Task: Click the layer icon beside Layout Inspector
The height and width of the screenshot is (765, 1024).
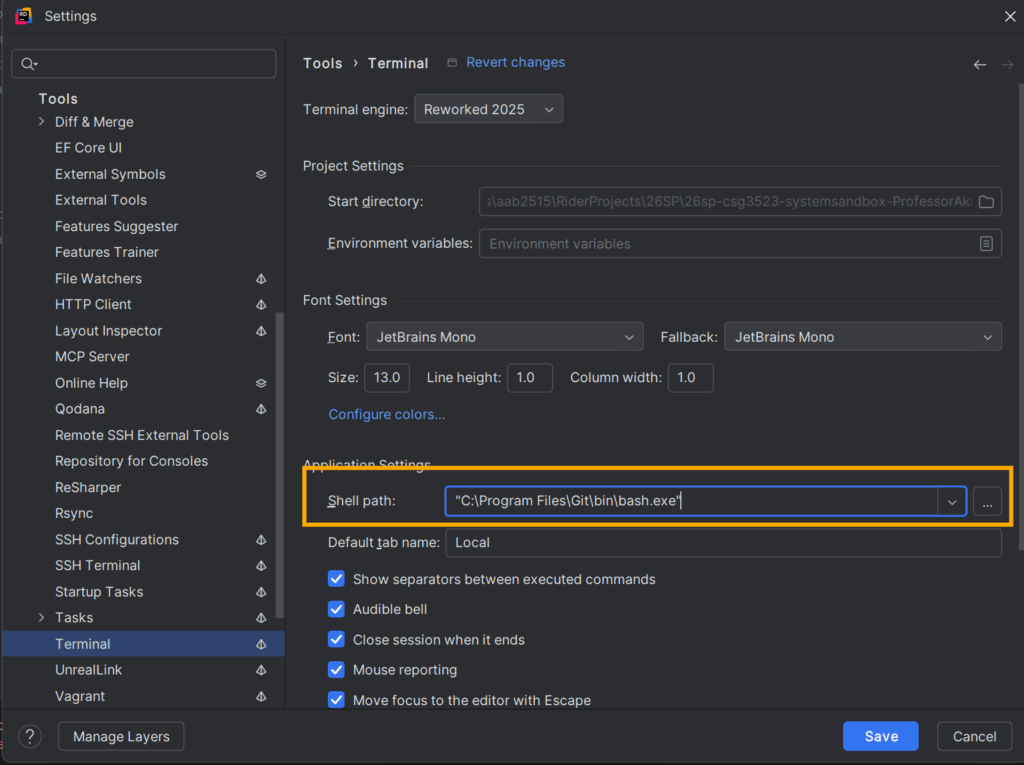Action: tap(261, 331)
